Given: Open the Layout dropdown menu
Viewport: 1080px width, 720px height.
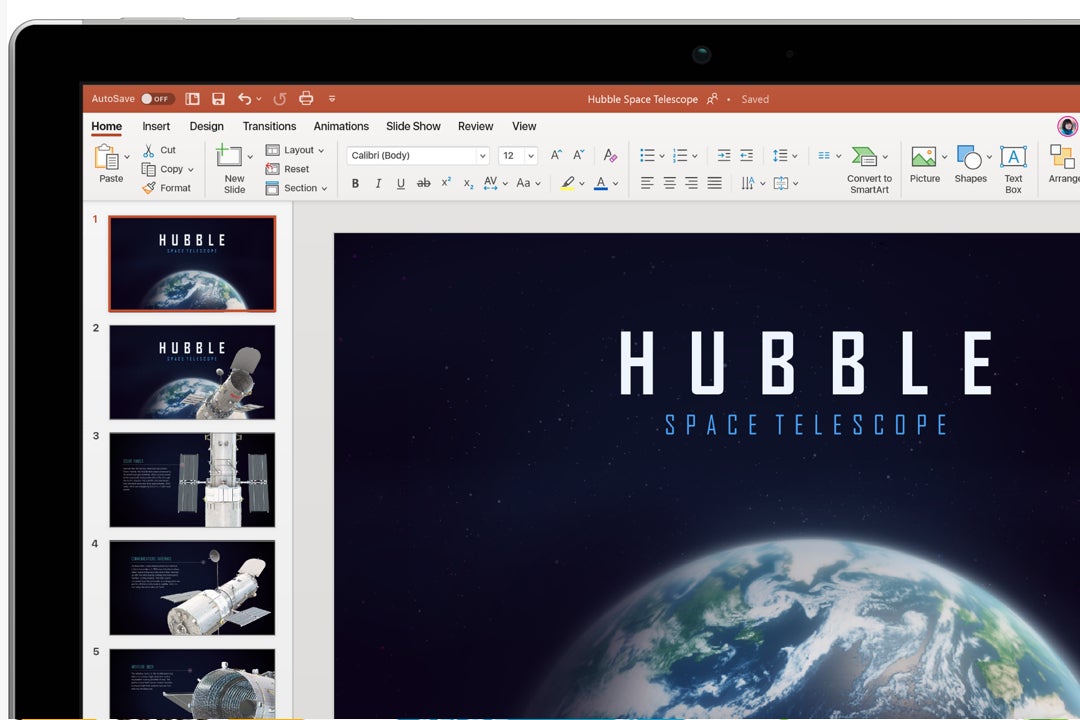Looking at the screenshot, I should pyautogui.click(x=296, y=150).
